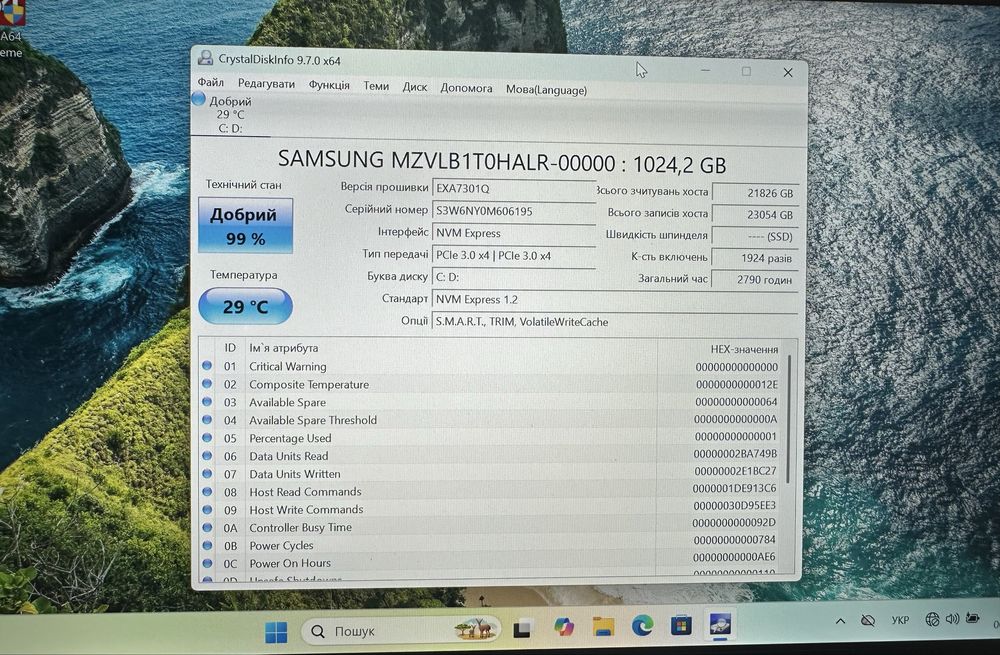
Task: Click the interface field NVM Express
Action: point(513,233)
